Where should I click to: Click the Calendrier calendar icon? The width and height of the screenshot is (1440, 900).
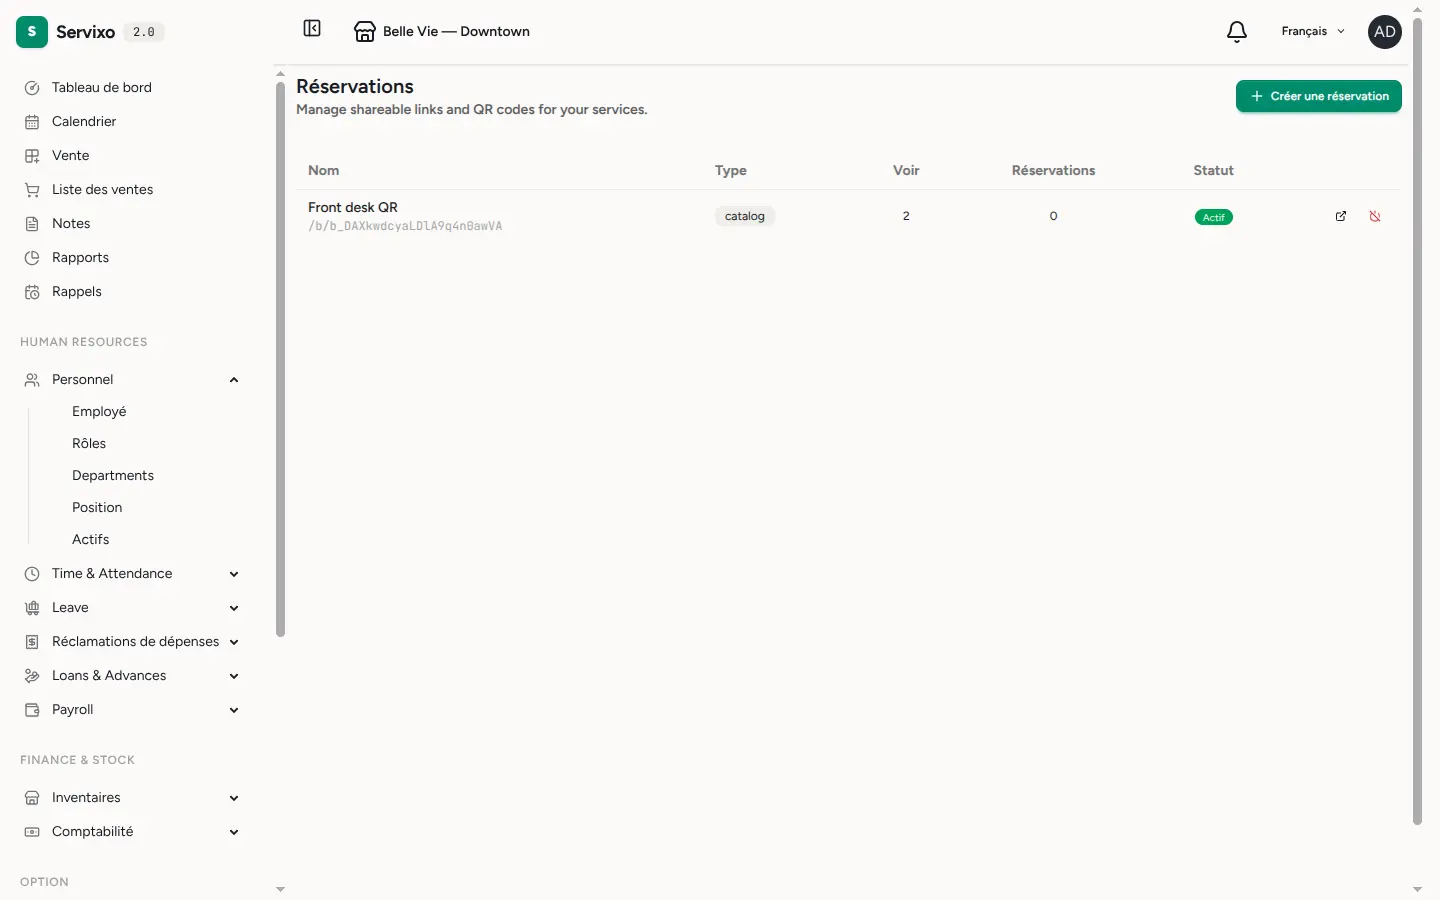32,122
